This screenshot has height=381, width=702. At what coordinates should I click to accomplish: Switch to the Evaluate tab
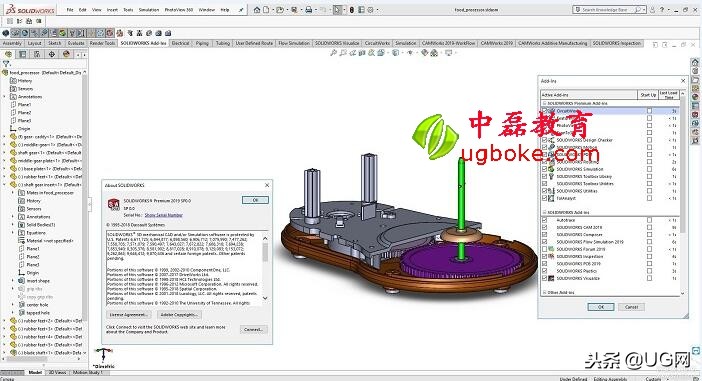click(76, 43)
